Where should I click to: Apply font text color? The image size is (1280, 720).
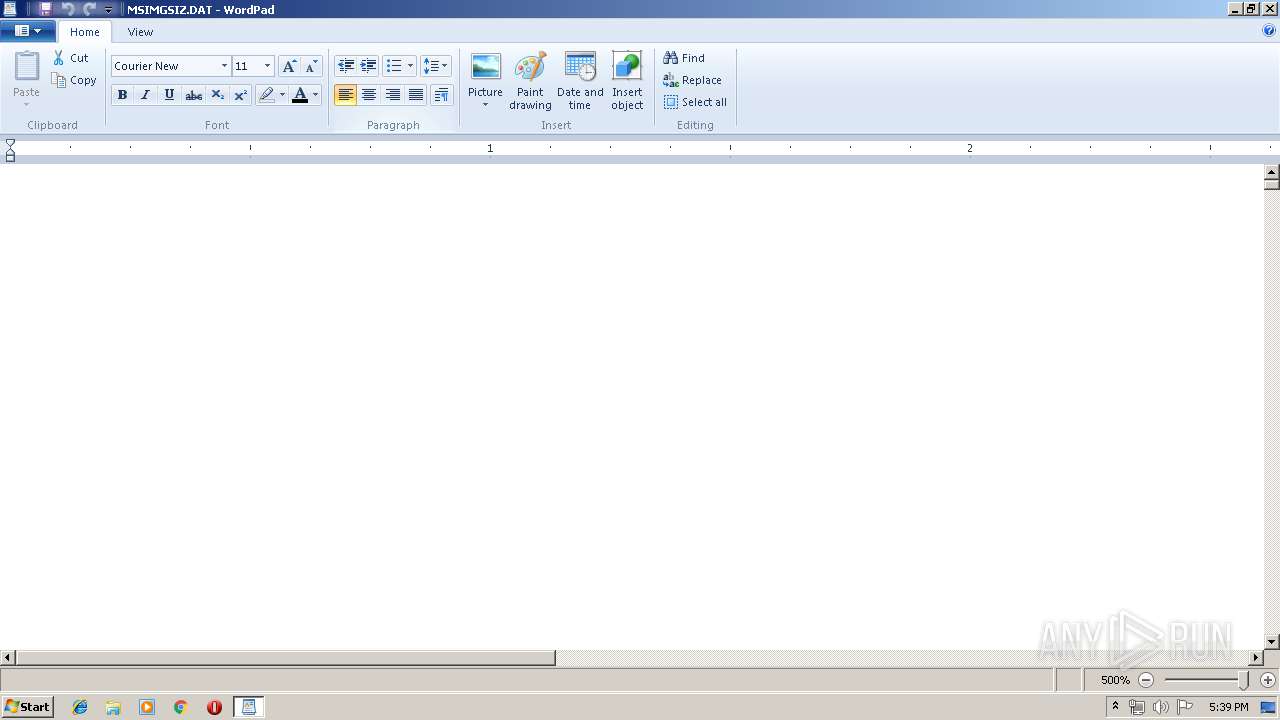coord(299,95)
